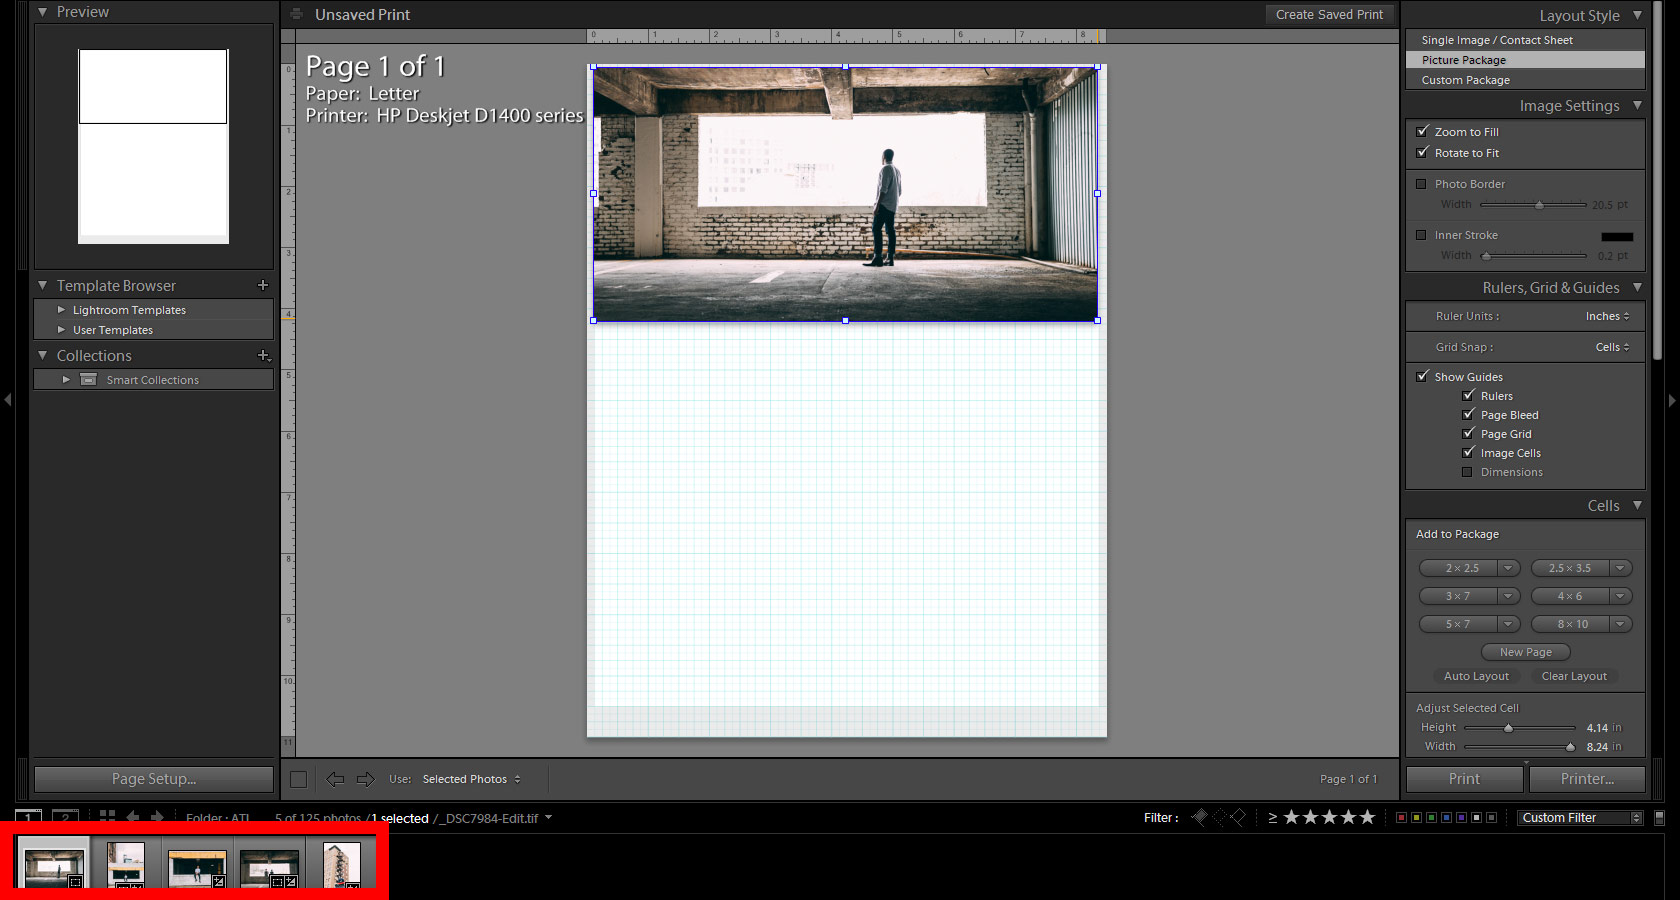The height and width of the screenshot is (900, 1680).
Task: Select the Custom Package layout style
Action: (1525, 80)
